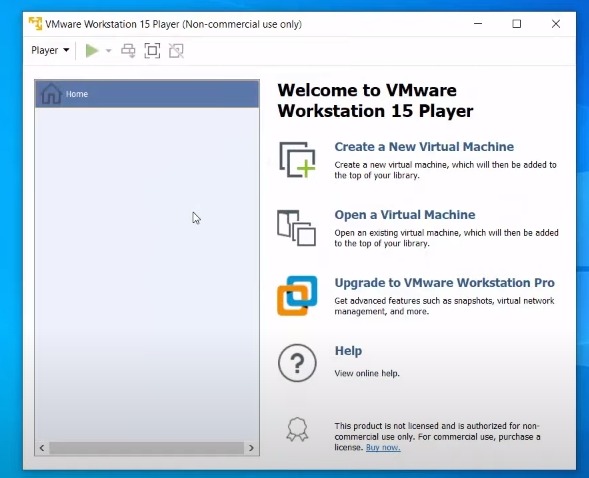Select the Home item in library

[147, 94]
